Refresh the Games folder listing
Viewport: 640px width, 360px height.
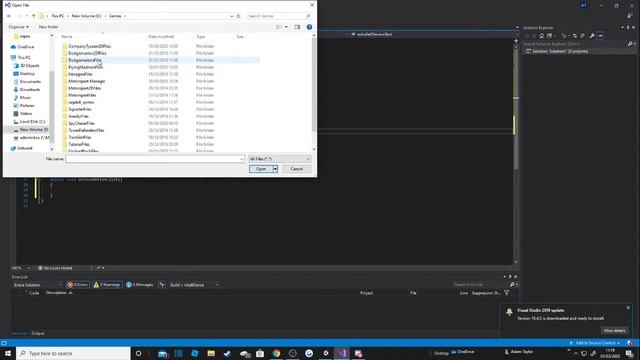point(238,16)
